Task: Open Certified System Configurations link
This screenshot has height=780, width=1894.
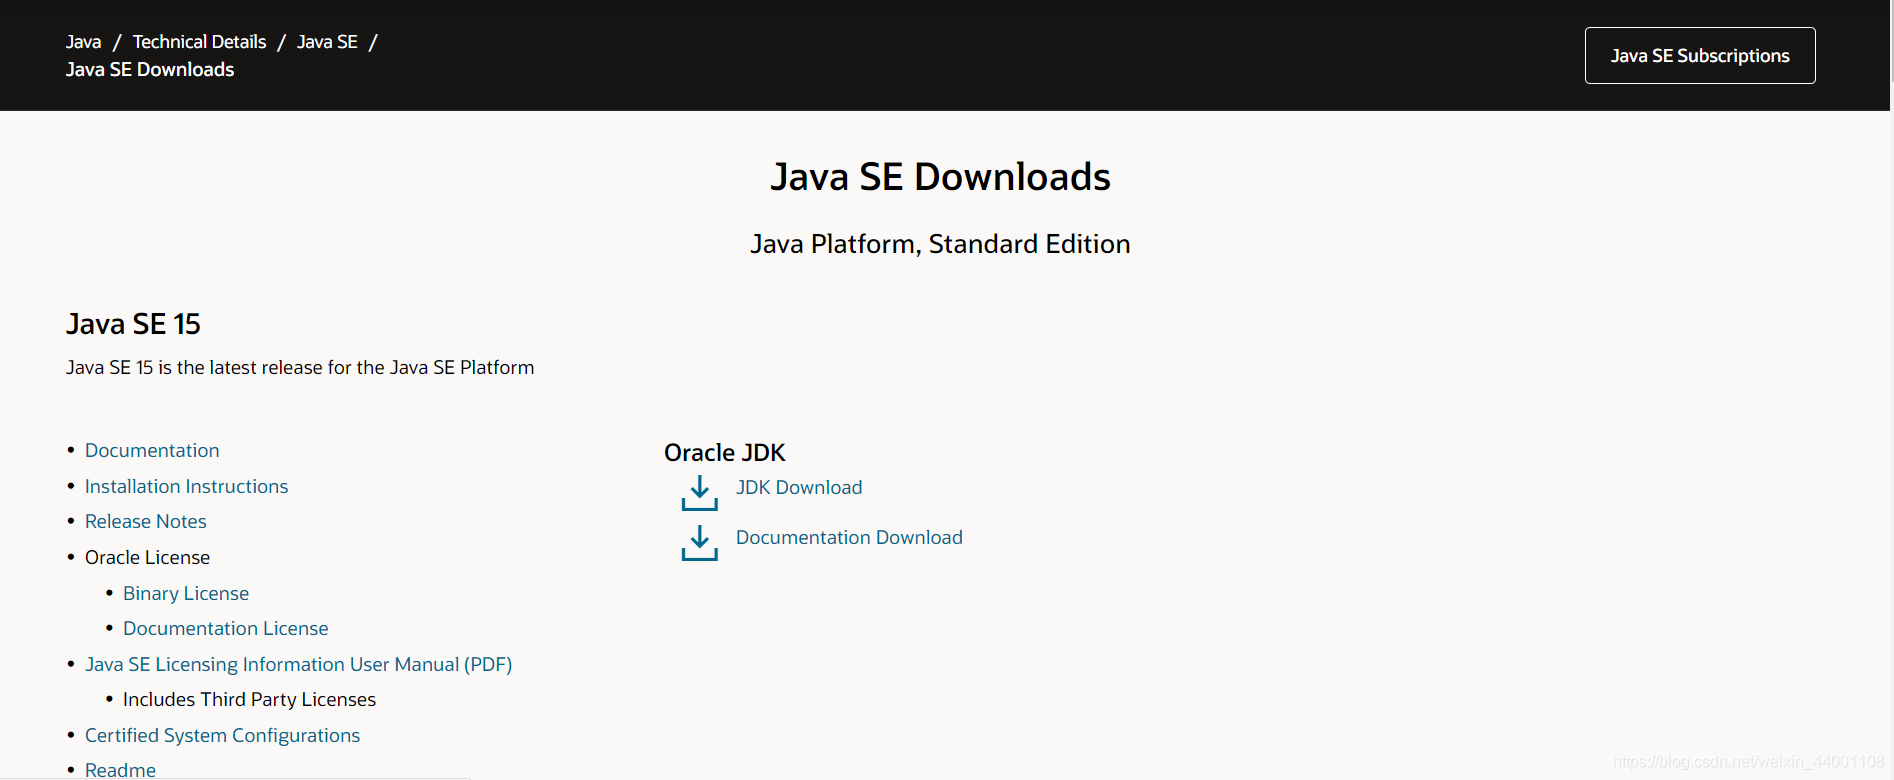Action: click(222, 735)
